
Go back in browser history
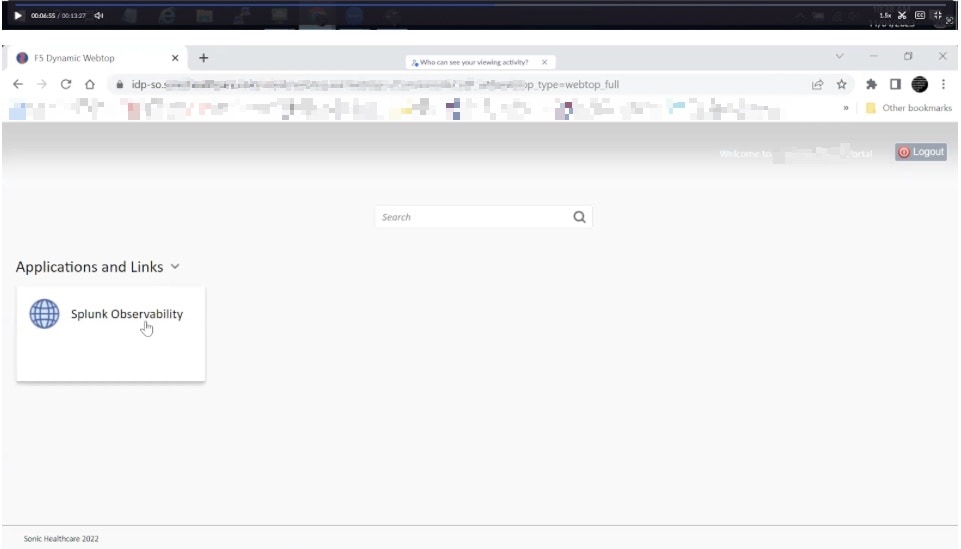click(18, 84)
